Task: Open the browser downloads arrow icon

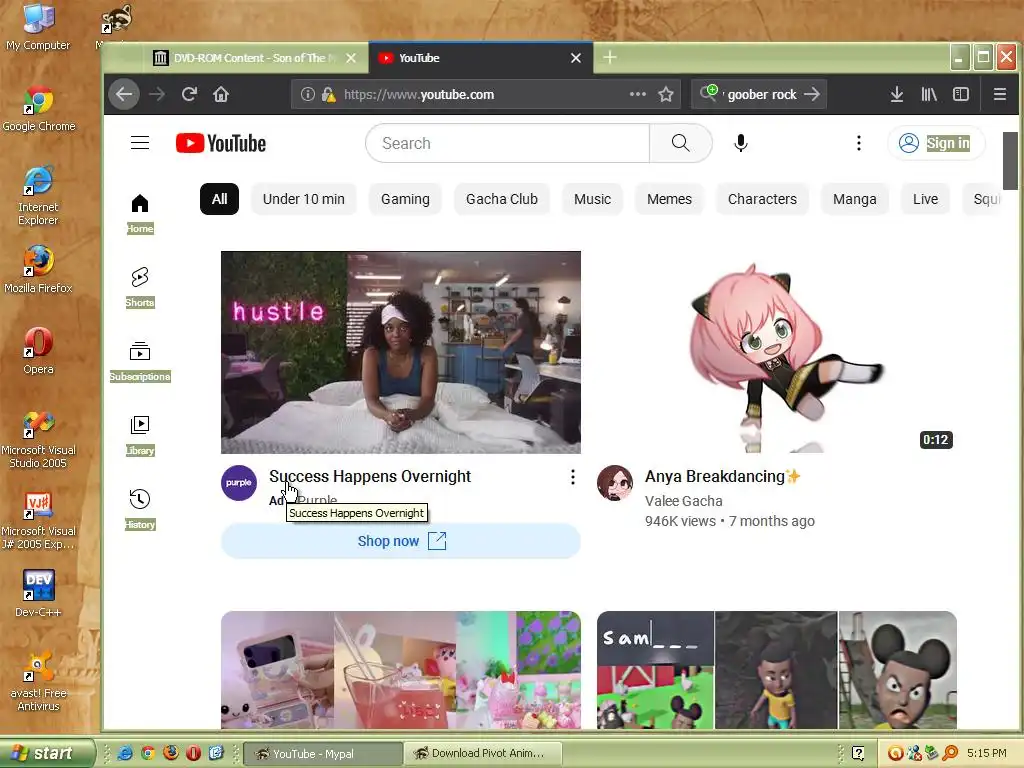Action: pos(897,95)
